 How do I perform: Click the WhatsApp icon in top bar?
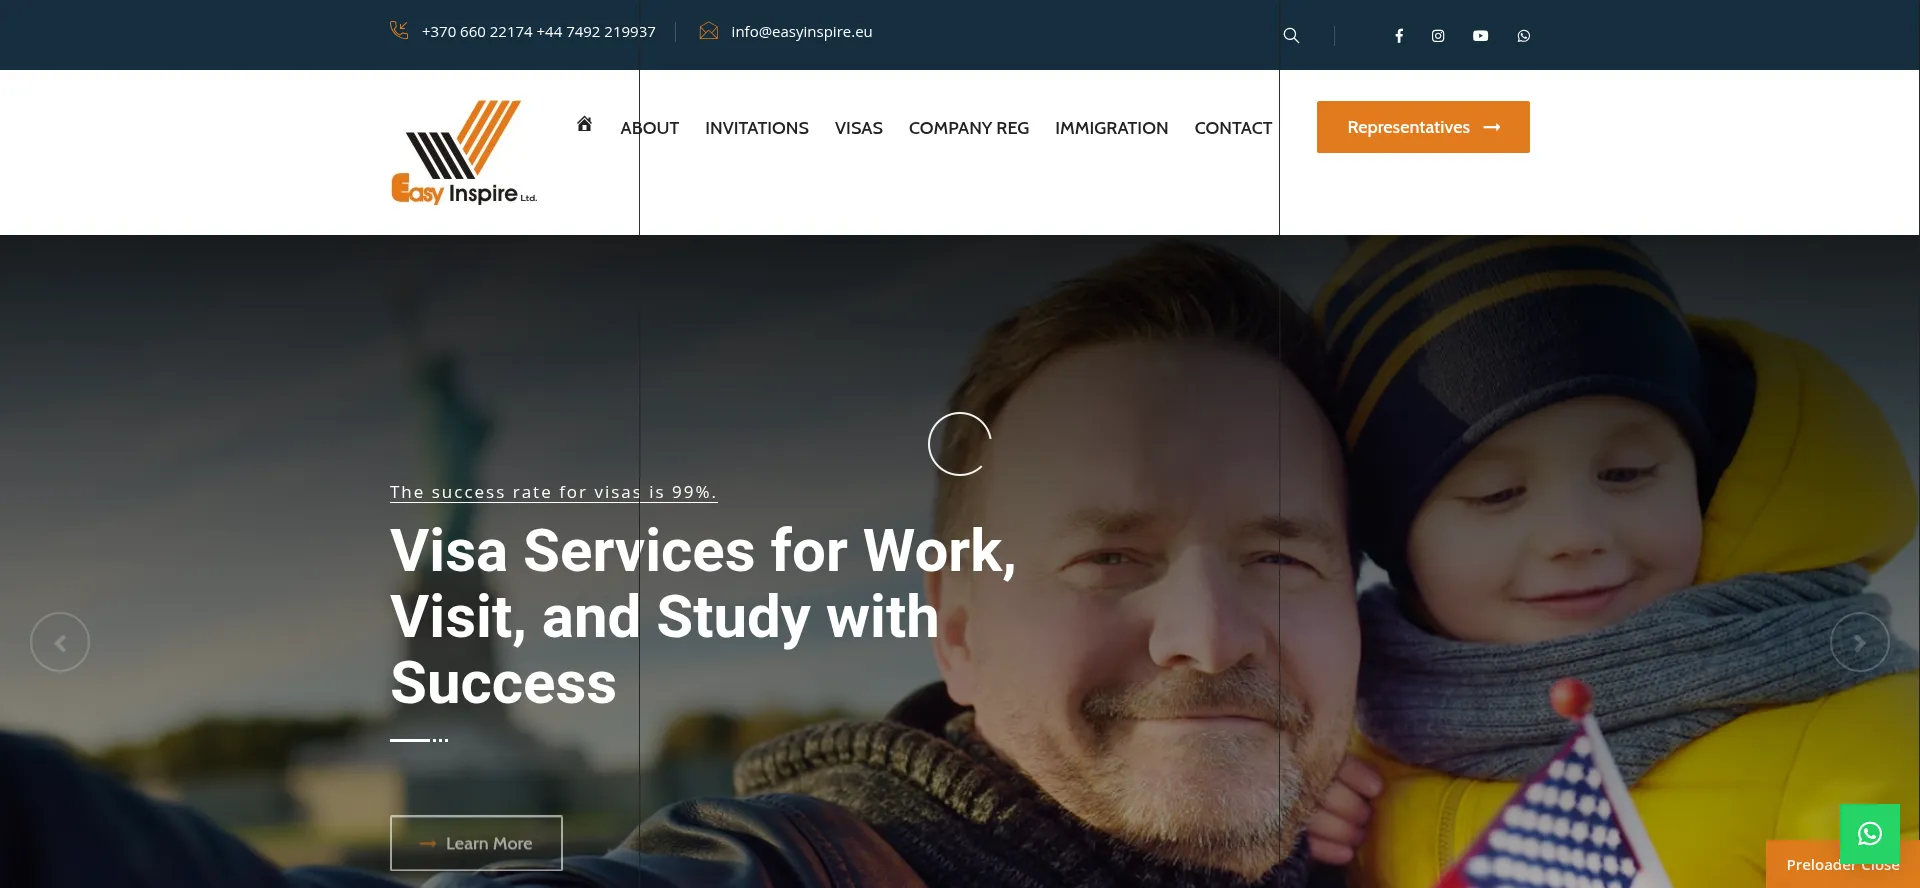pos(1523,36)
